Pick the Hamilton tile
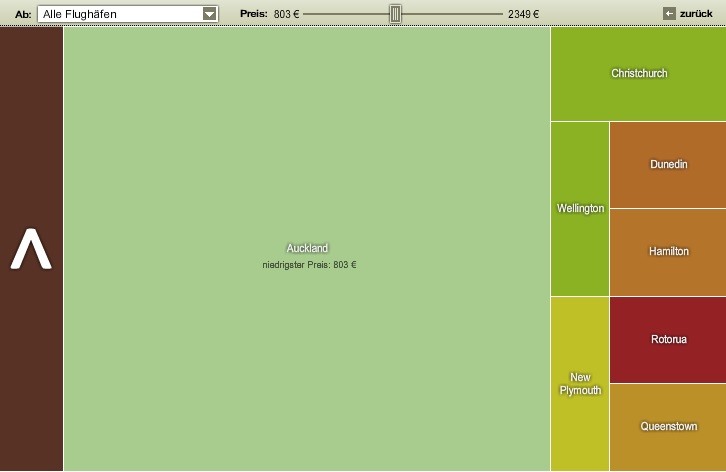Viewport: 726px width, 472px height. point(668,251)
